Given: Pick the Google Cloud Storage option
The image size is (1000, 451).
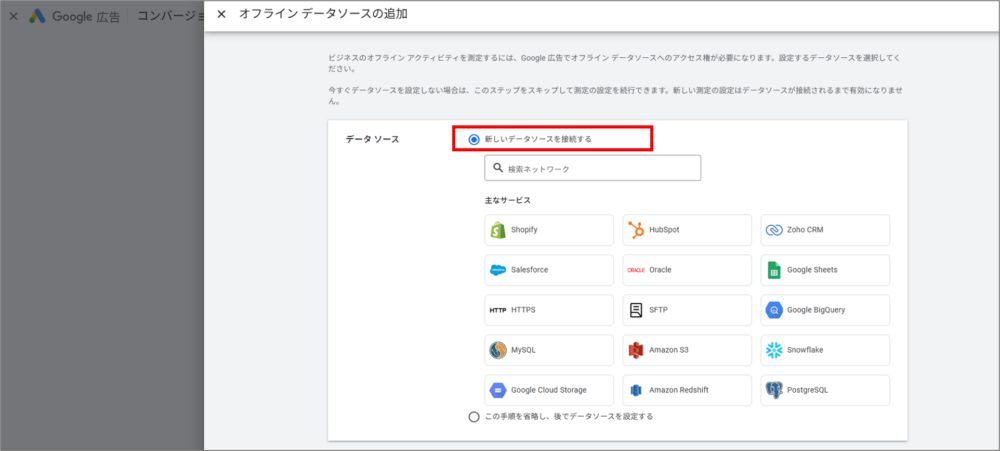Looking at the screenshot, I should (x=549, y=390).
